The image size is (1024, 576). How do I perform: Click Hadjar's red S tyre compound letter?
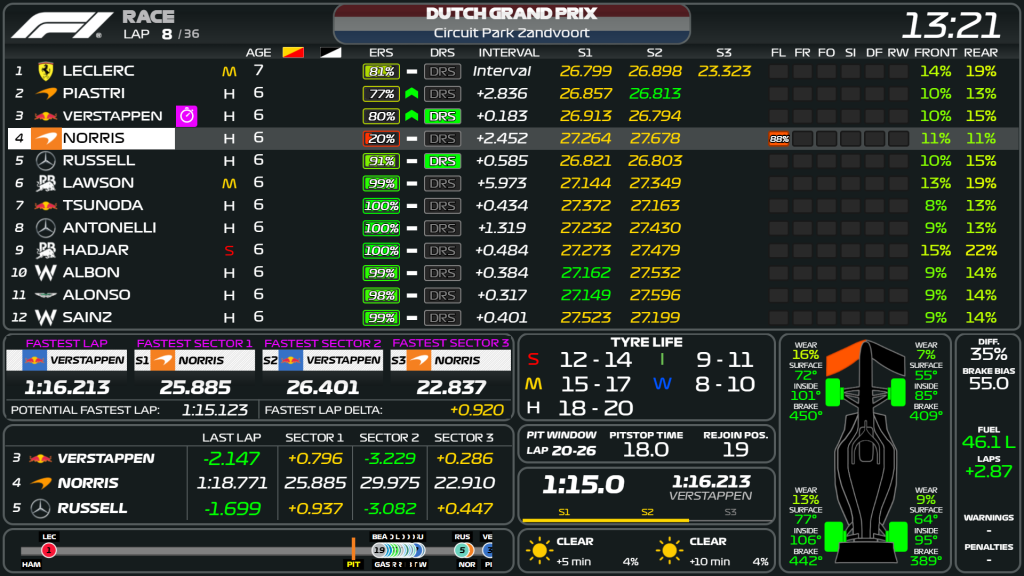pos(229,251)
